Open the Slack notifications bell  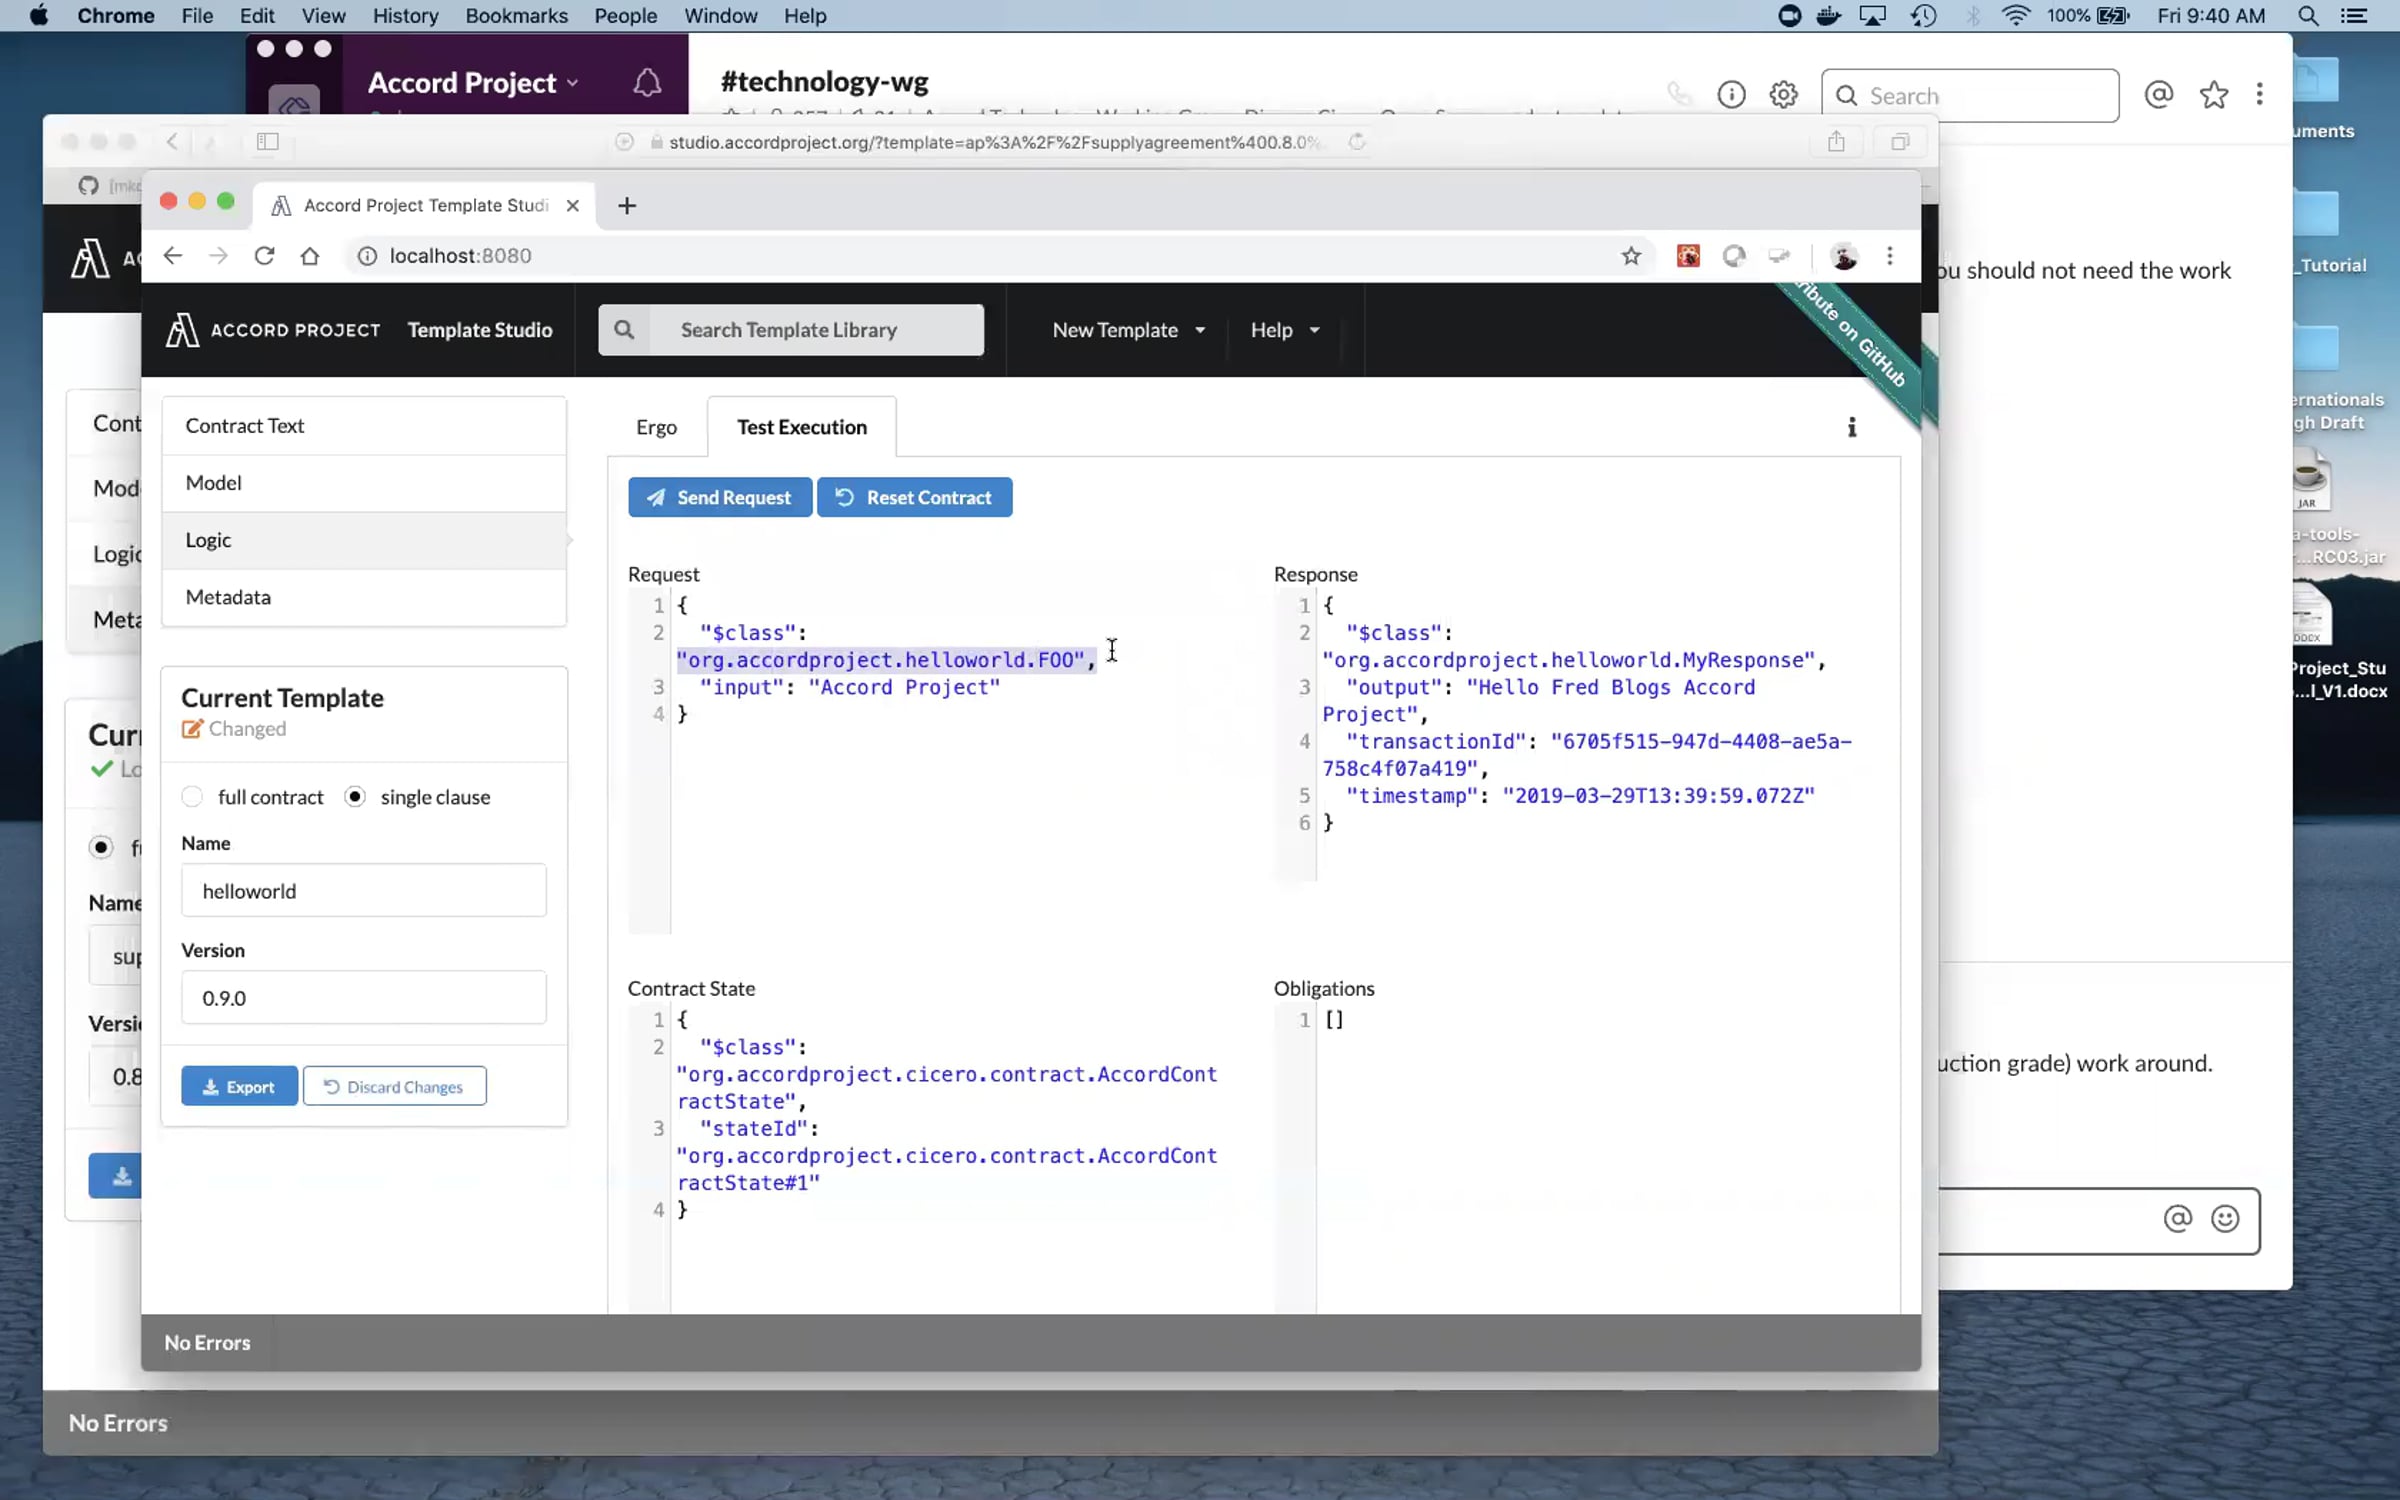(647, 83)
